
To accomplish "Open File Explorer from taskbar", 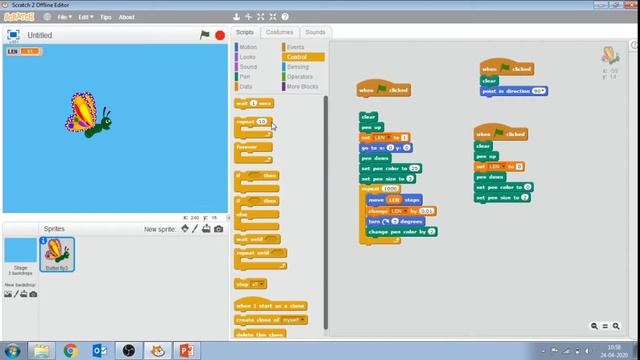I will click(x=41, y=351).
